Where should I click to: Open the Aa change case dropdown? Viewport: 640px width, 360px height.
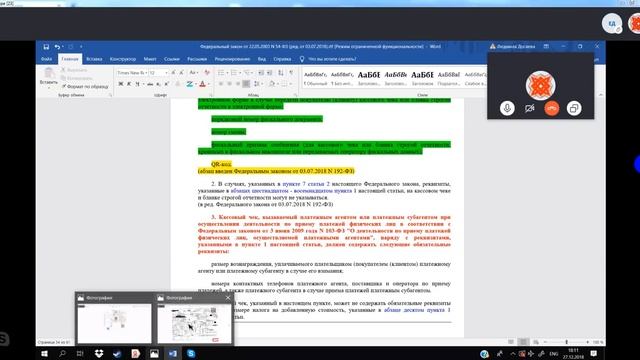tap(193, 73)
